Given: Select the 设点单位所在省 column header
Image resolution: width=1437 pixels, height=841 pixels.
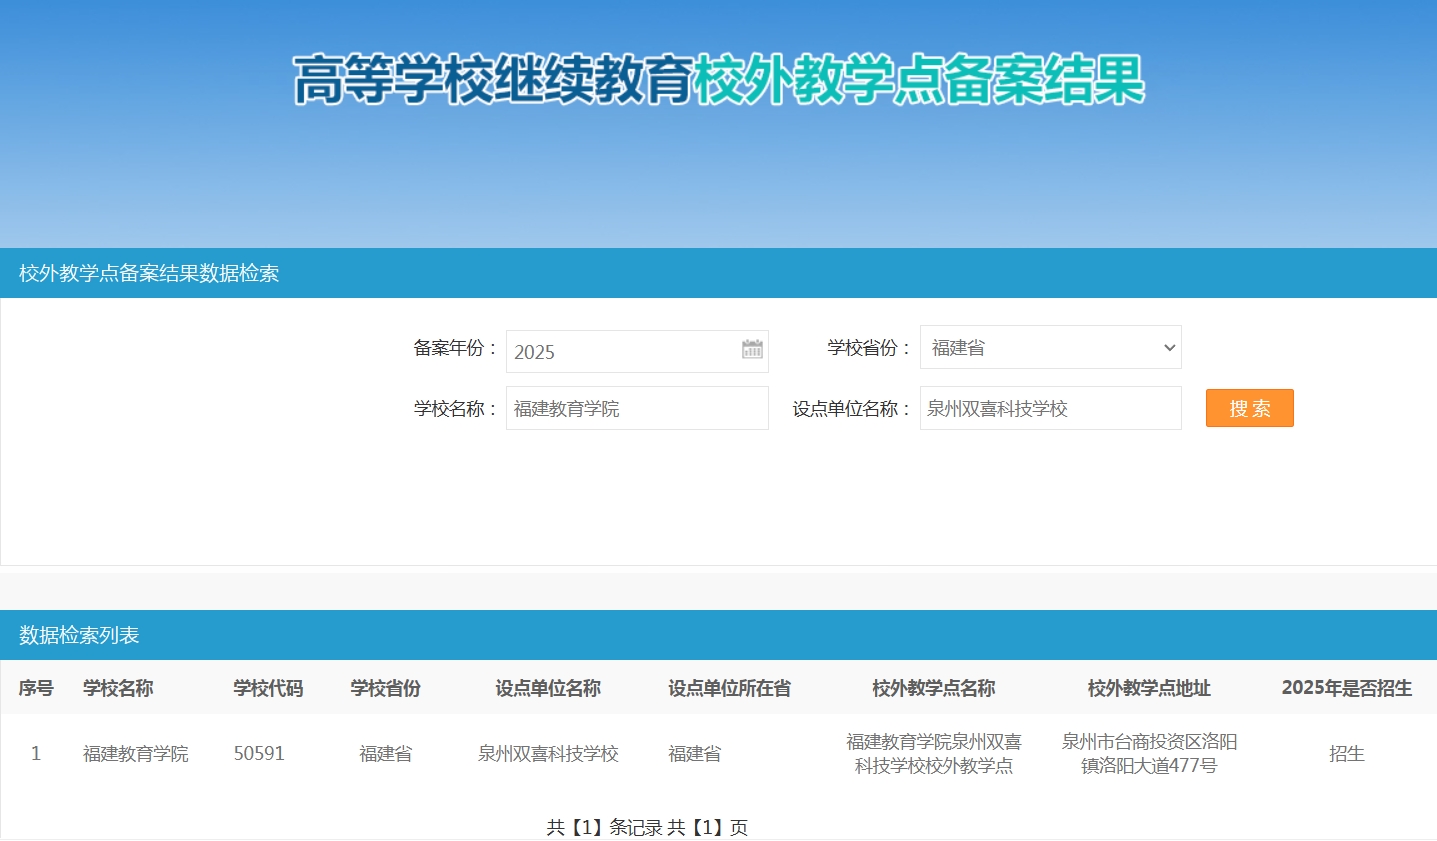Looking at the screenshot, I should 729,688.
